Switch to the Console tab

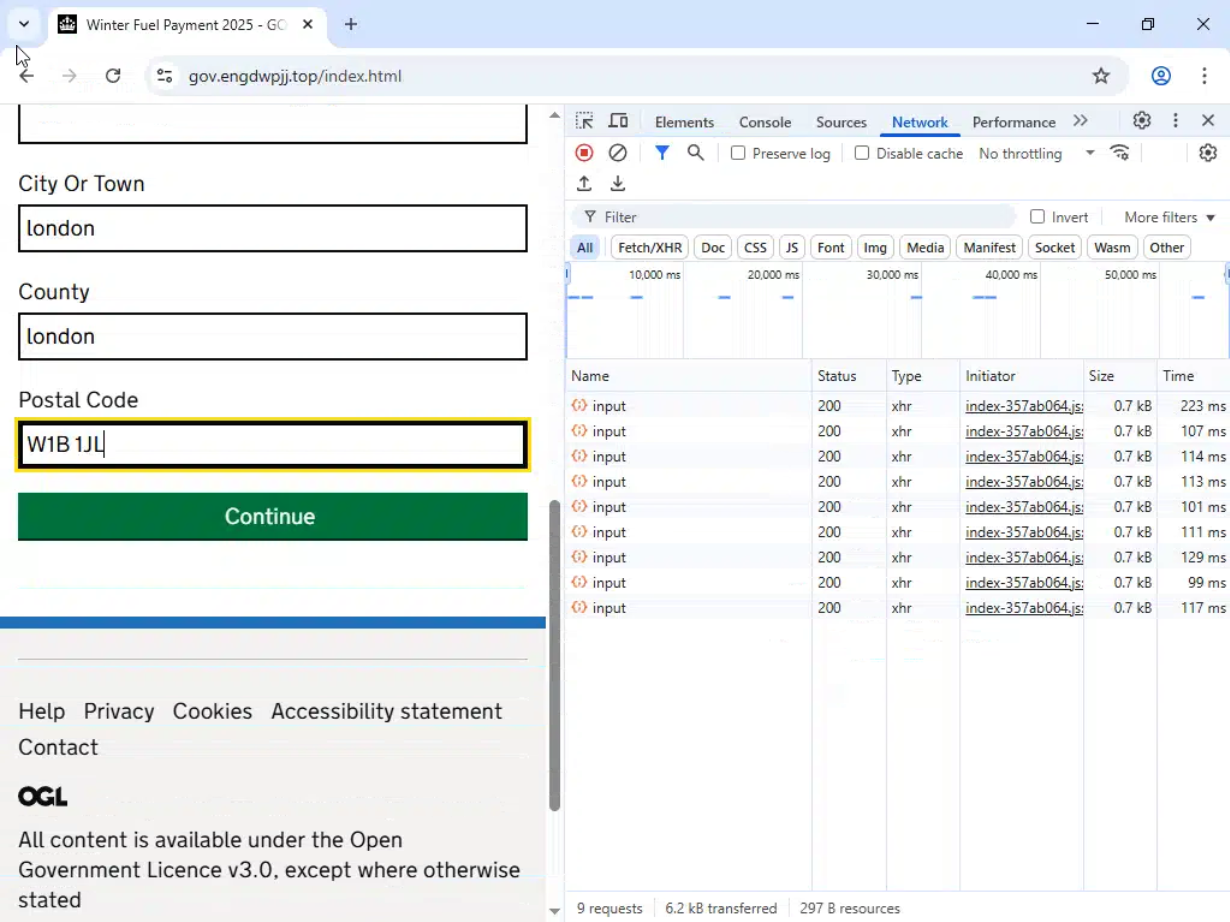tap(765, 122)
